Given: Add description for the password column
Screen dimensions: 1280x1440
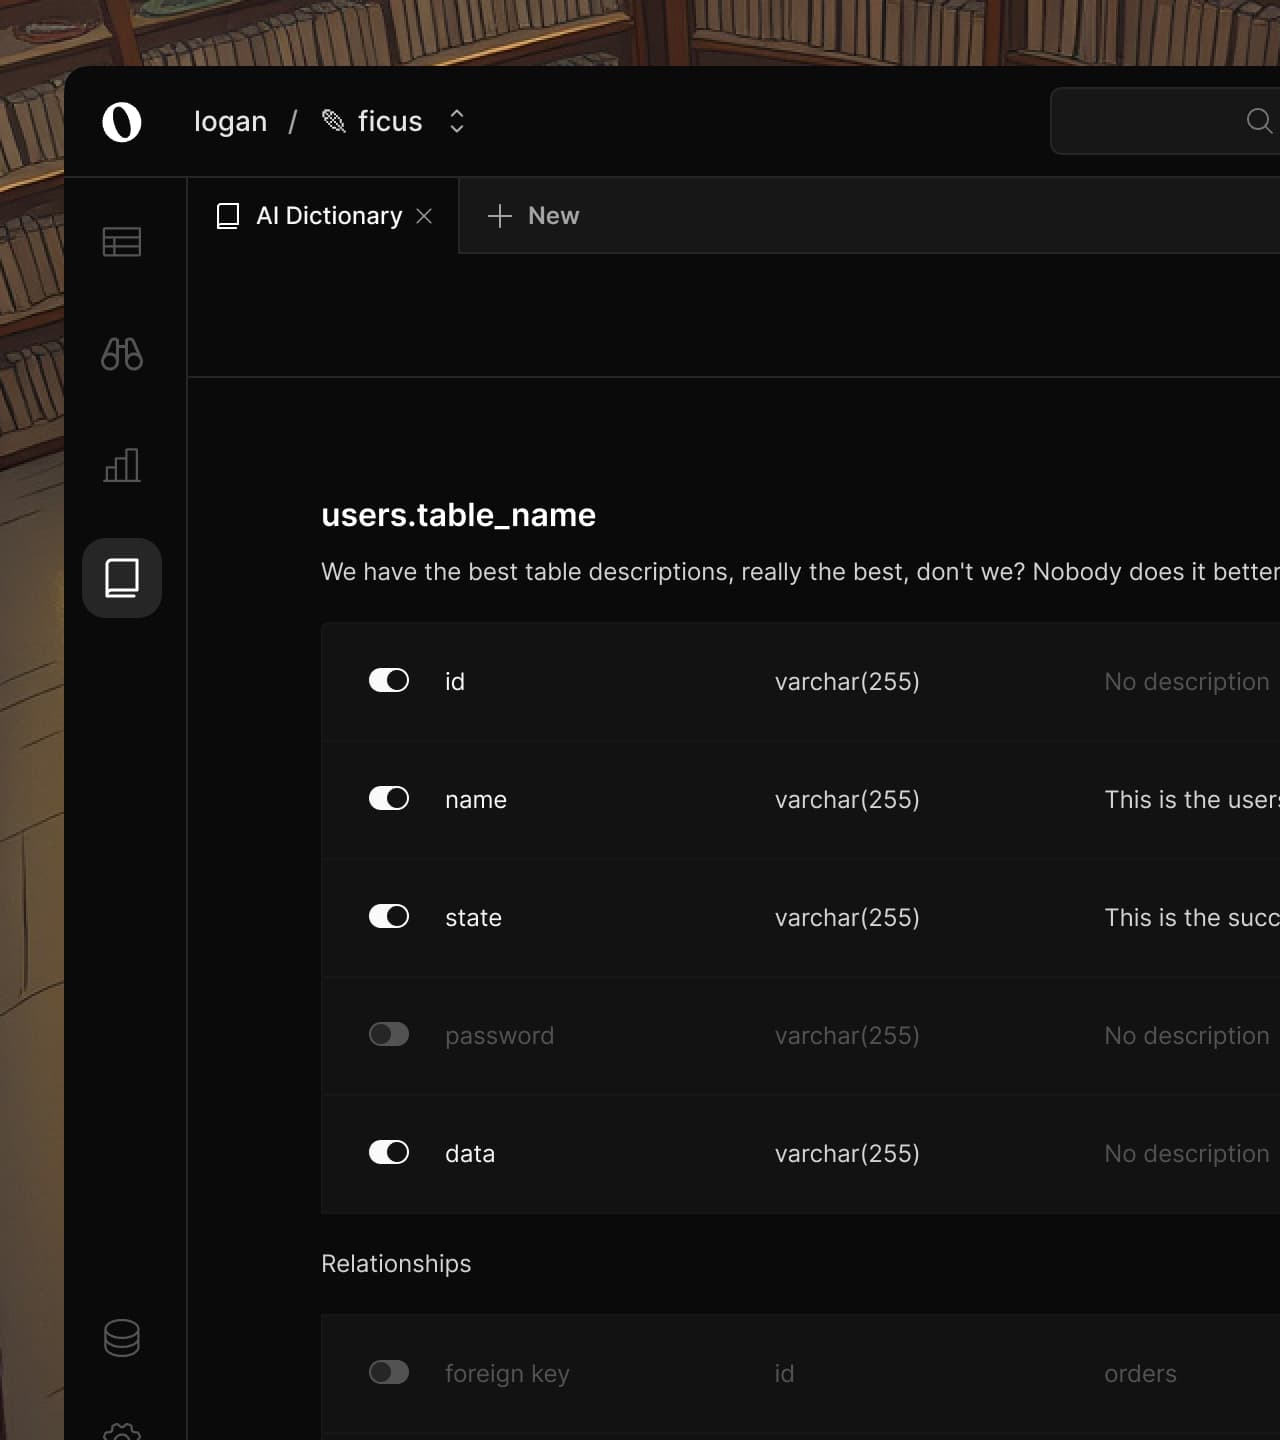Looking at the screenshot, I should (1187, 1036).
